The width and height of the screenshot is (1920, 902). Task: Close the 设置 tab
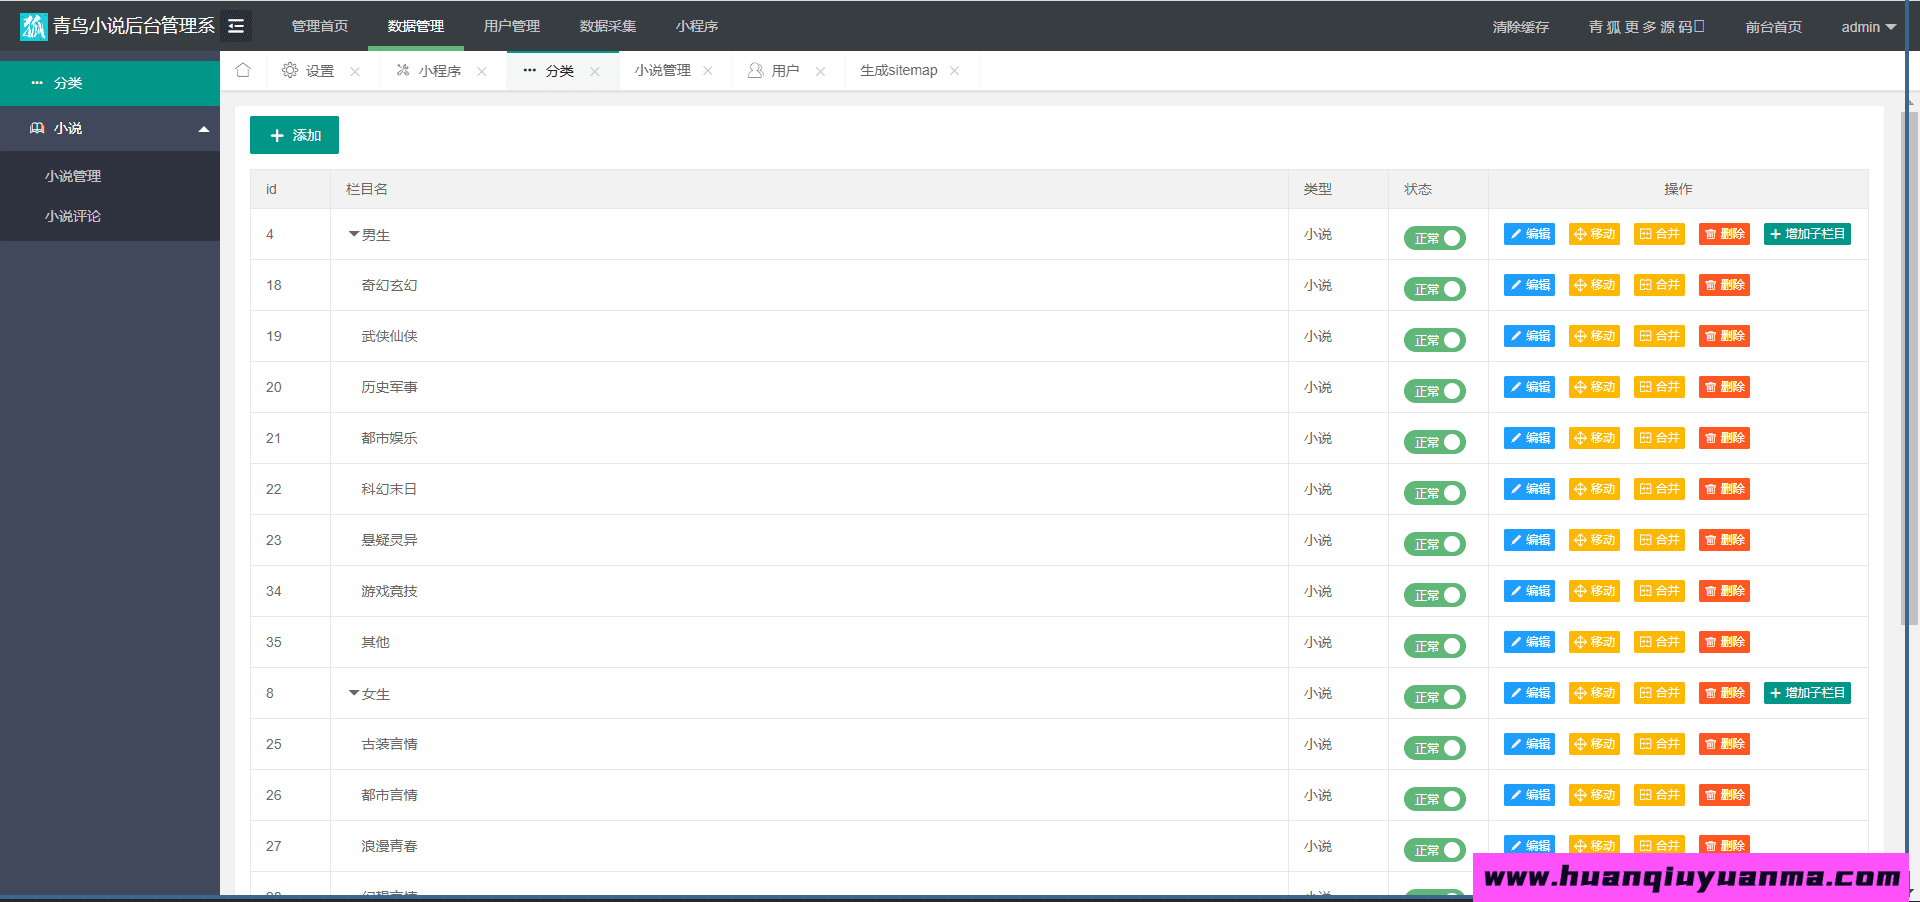tap(355, 71)
